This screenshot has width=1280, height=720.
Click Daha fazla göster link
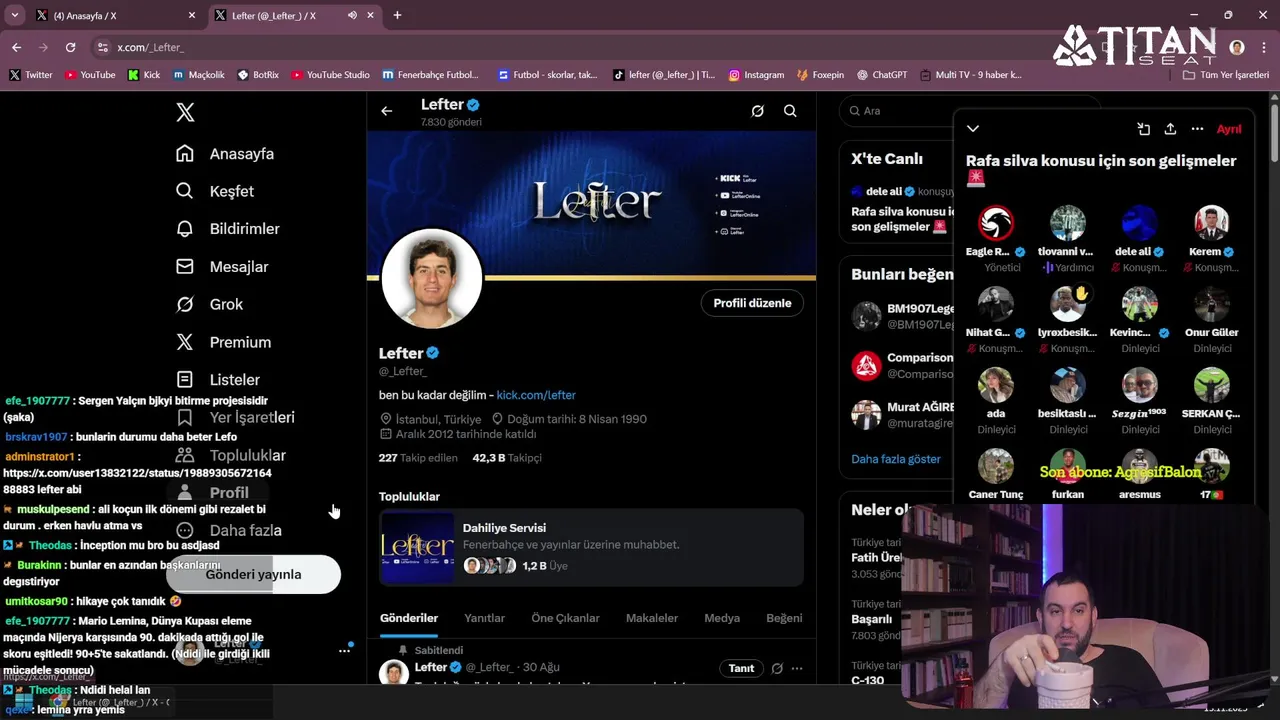pos(896,459)
